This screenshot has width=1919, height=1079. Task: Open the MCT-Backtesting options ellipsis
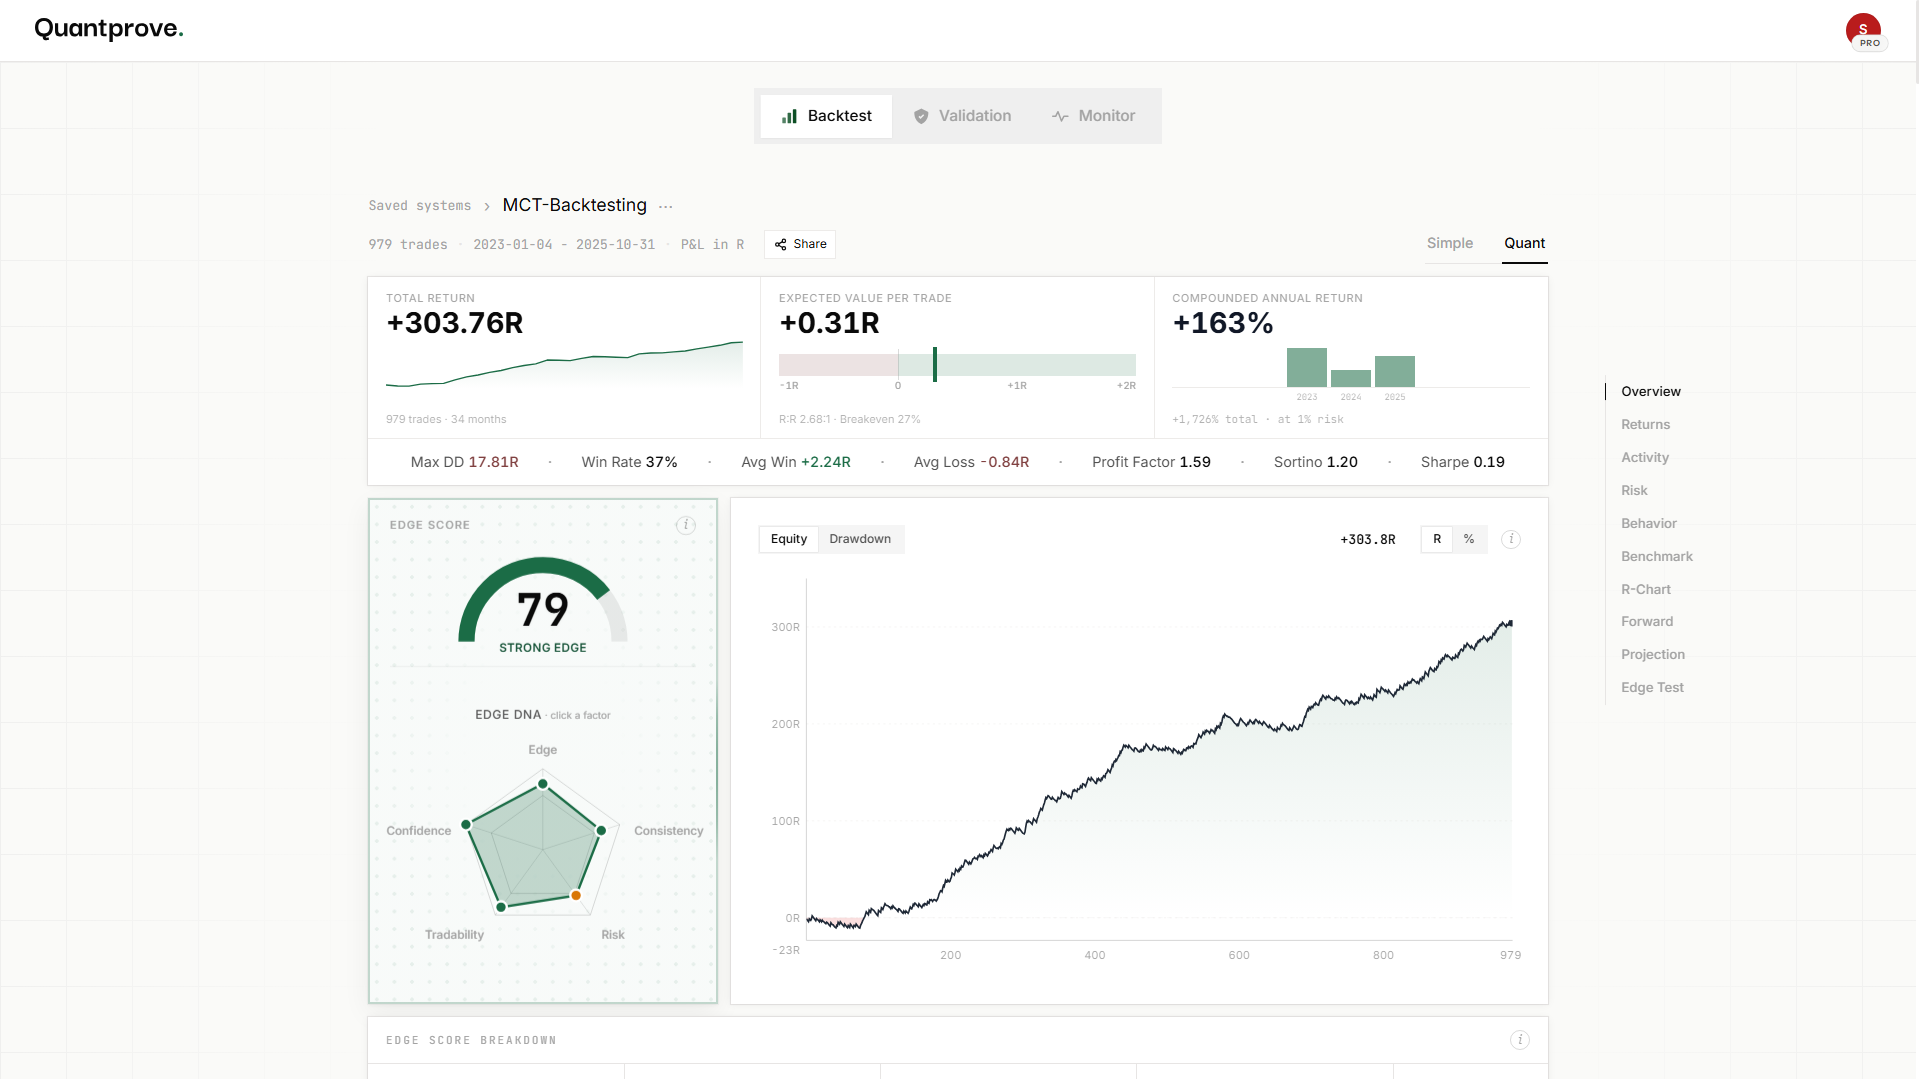click(666, 206)
